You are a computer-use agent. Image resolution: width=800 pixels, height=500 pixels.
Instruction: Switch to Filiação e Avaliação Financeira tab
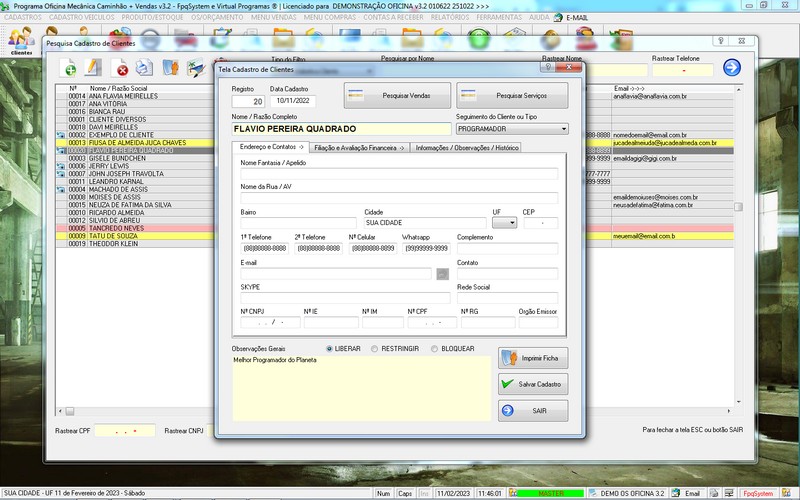(x=359, y=148)
